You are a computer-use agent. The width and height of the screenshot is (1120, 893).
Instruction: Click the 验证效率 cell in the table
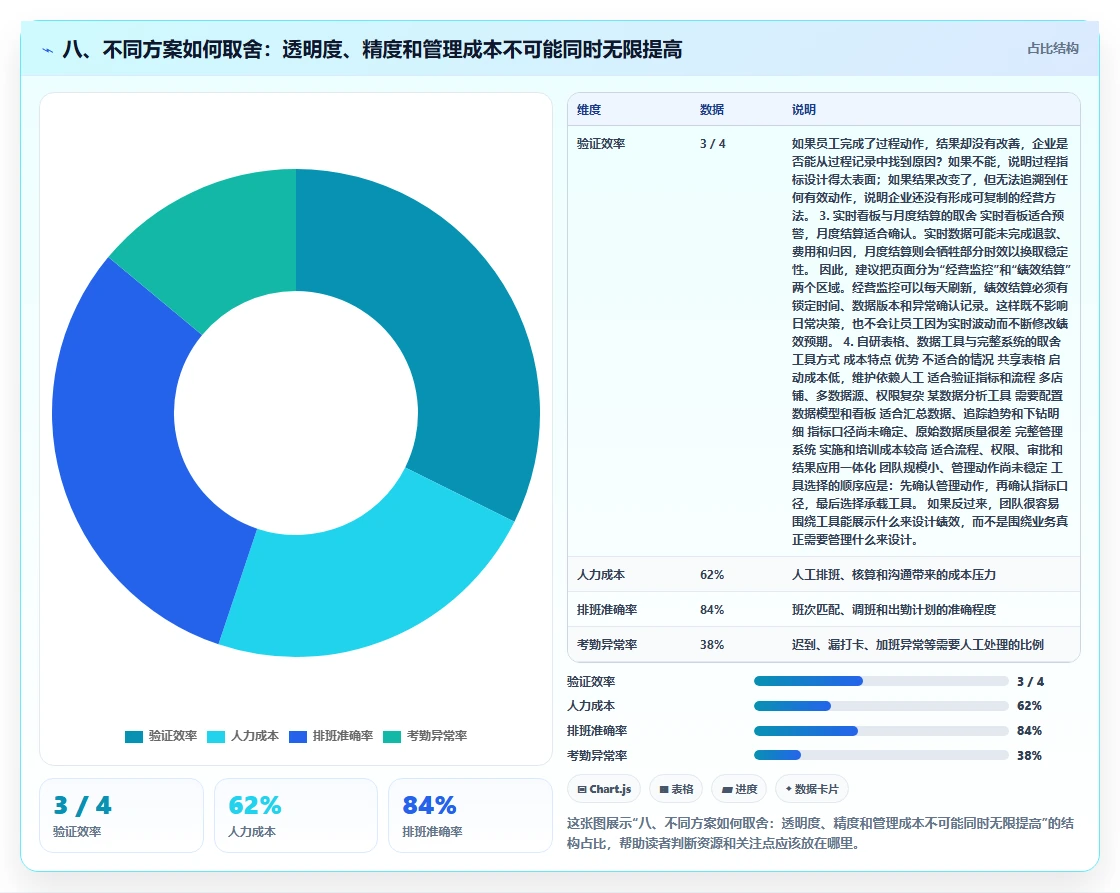click(x=601, y=144)
